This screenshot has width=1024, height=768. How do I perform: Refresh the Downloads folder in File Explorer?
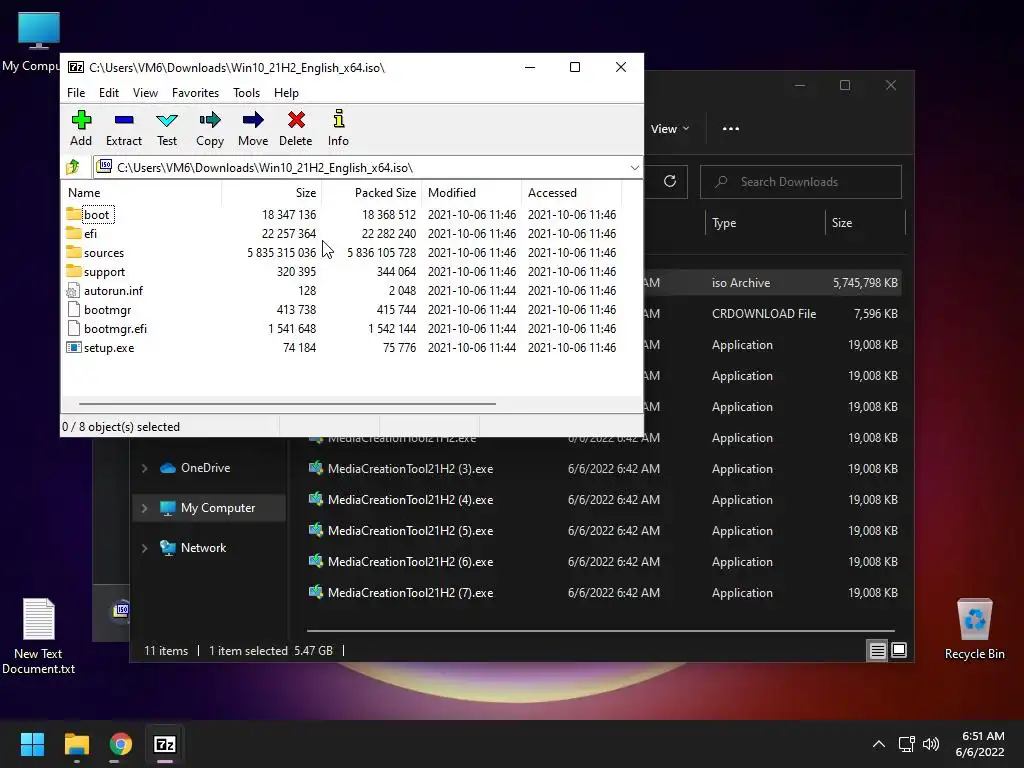(669, 182)
